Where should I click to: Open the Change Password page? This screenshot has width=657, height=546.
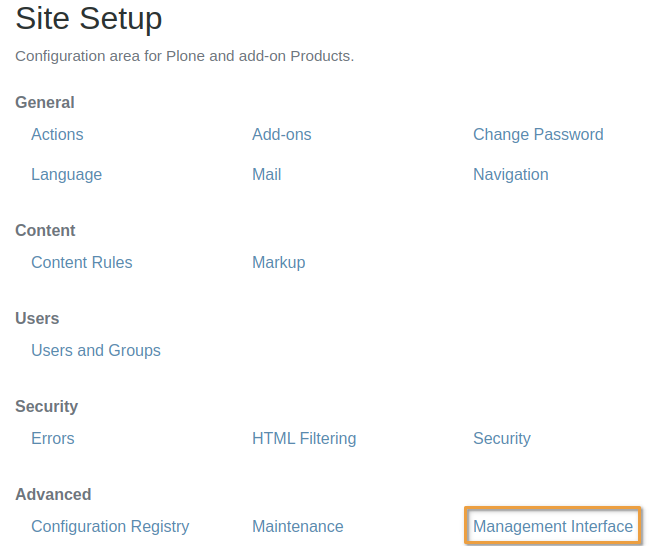538,134
